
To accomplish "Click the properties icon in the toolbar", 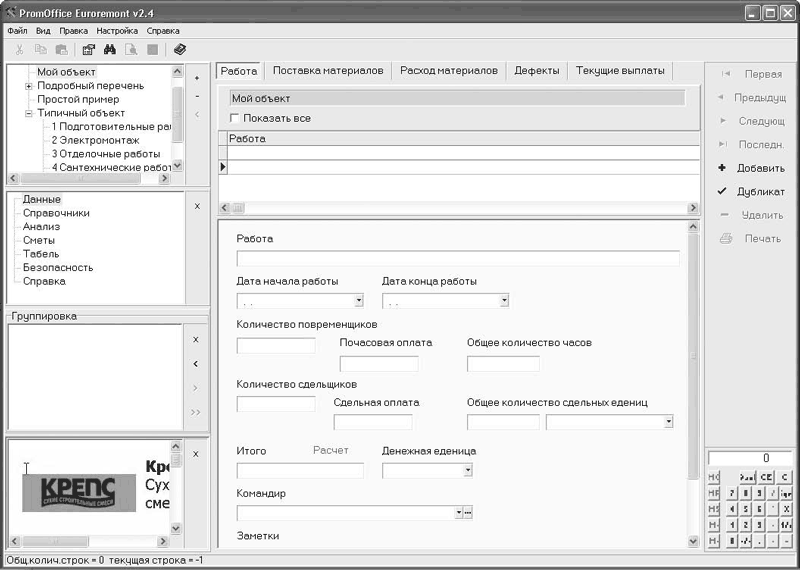I will (89, 49).
